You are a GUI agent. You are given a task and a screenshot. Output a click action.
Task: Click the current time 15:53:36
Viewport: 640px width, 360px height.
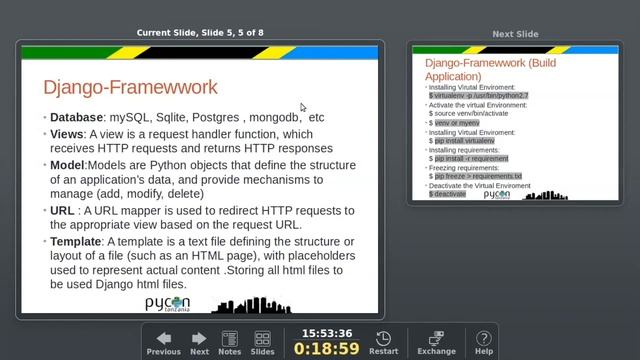[327, 333]
